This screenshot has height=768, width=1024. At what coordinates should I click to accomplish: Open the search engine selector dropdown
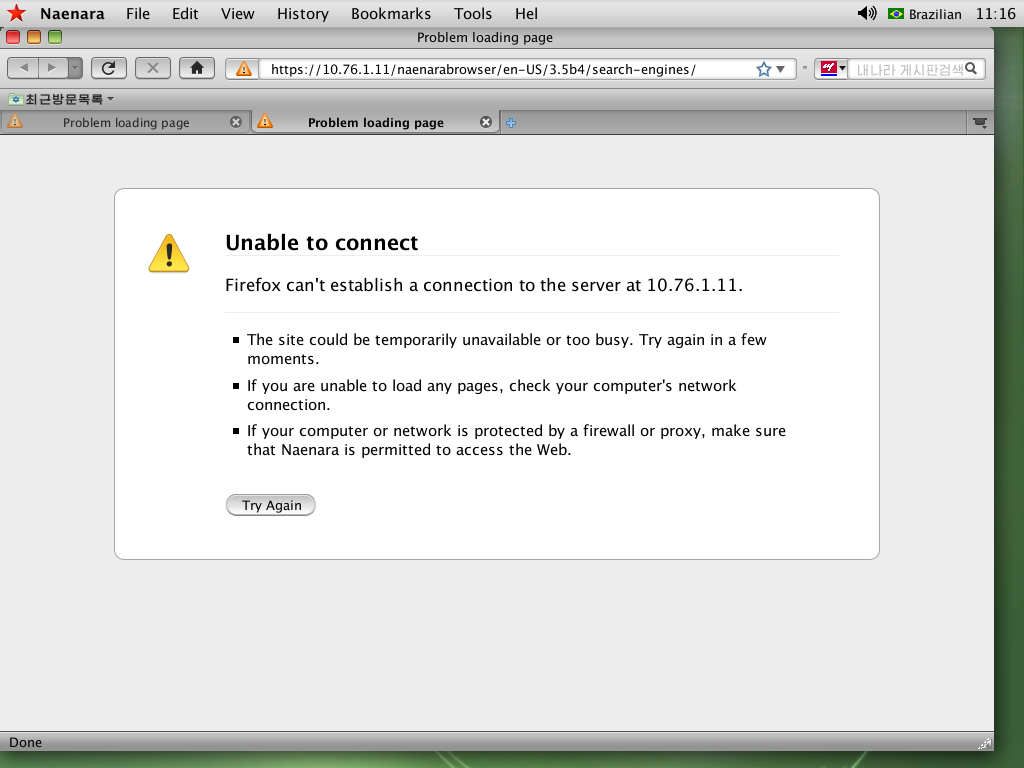tap(833, 69)
